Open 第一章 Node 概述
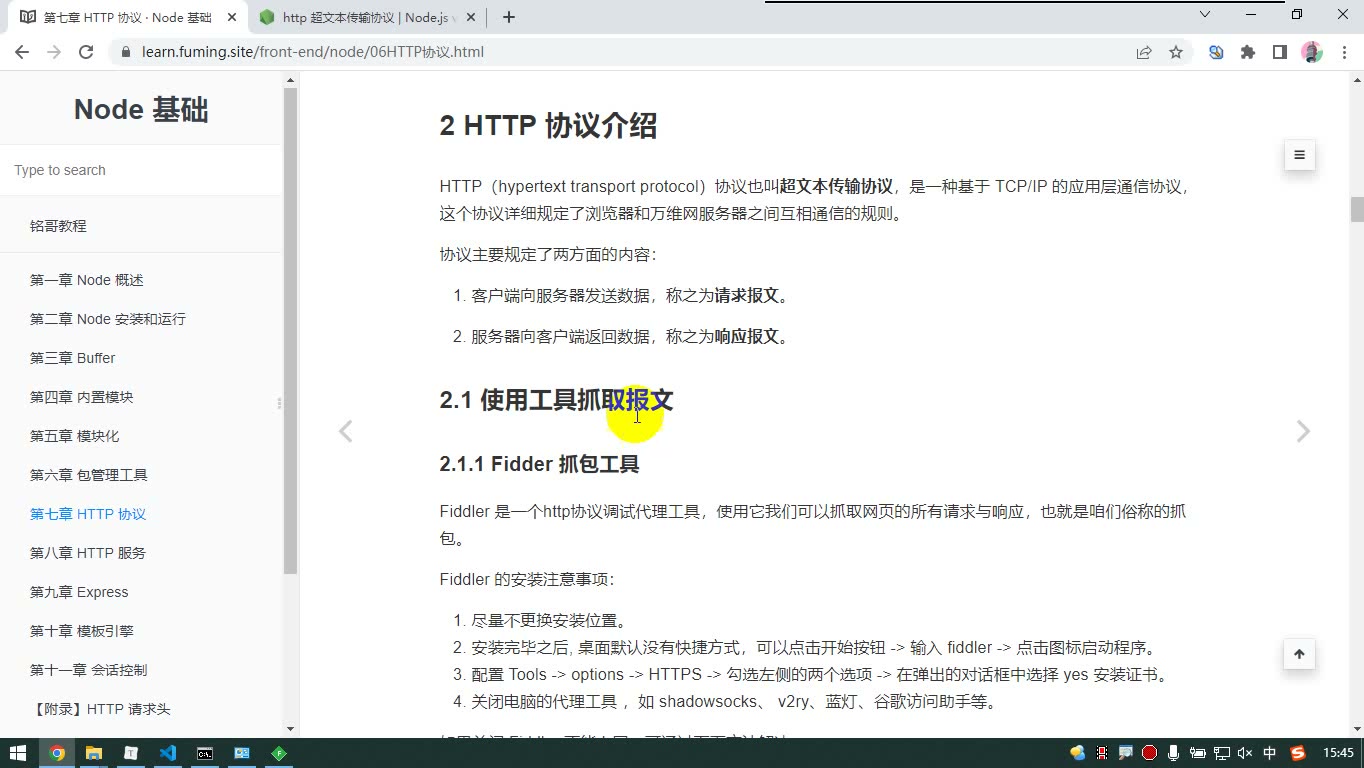 (87, 280)
